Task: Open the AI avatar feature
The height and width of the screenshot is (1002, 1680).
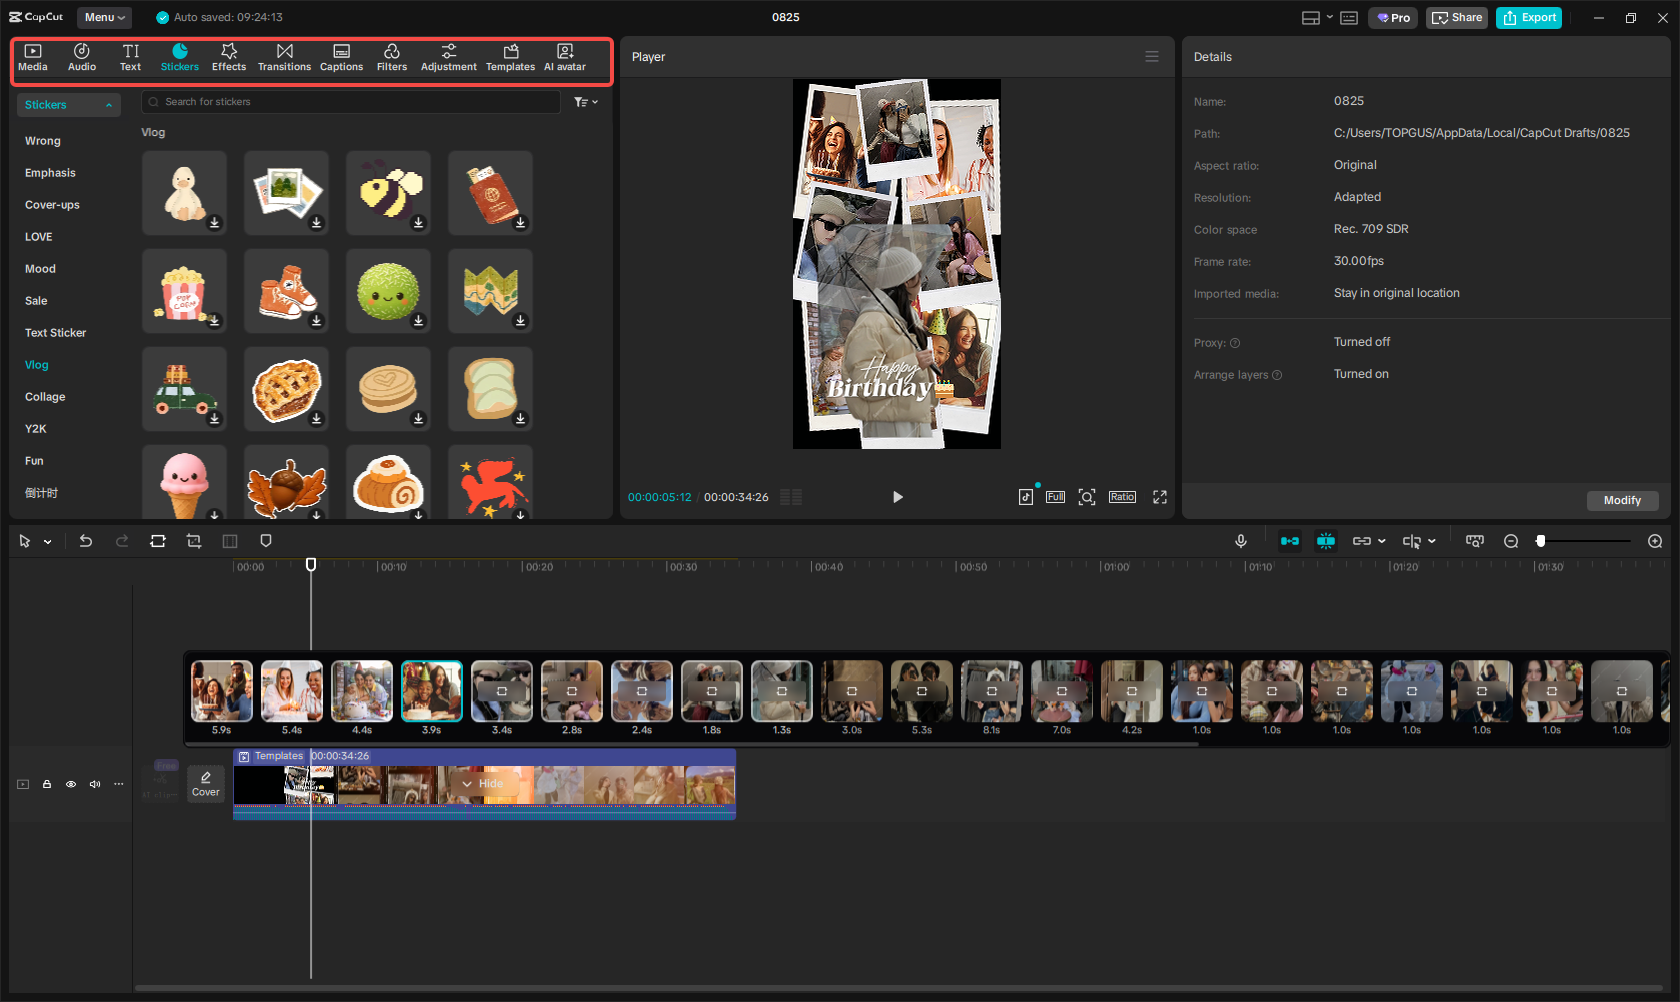Action: 564,56
